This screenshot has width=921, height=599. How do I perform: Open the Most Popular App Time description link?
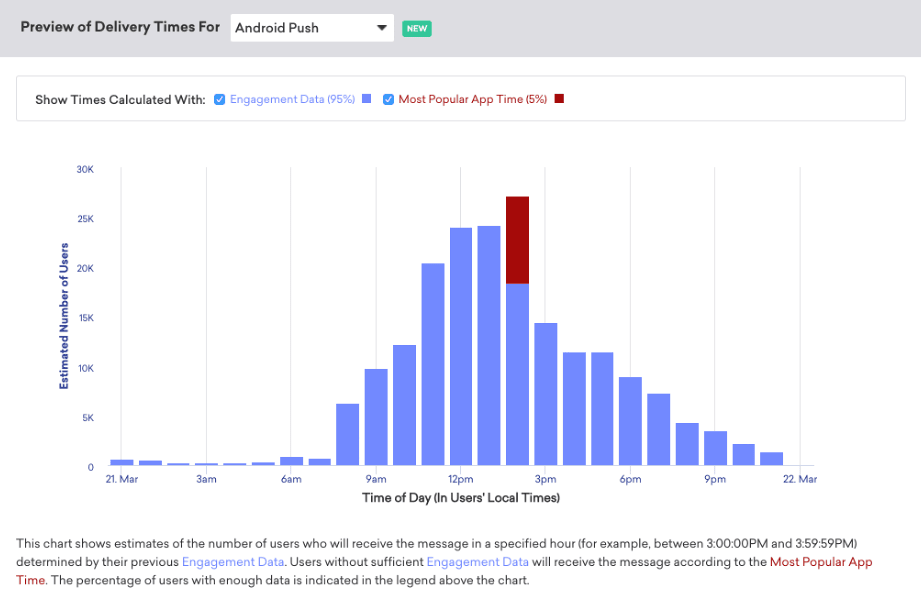[x=820, y=562]
